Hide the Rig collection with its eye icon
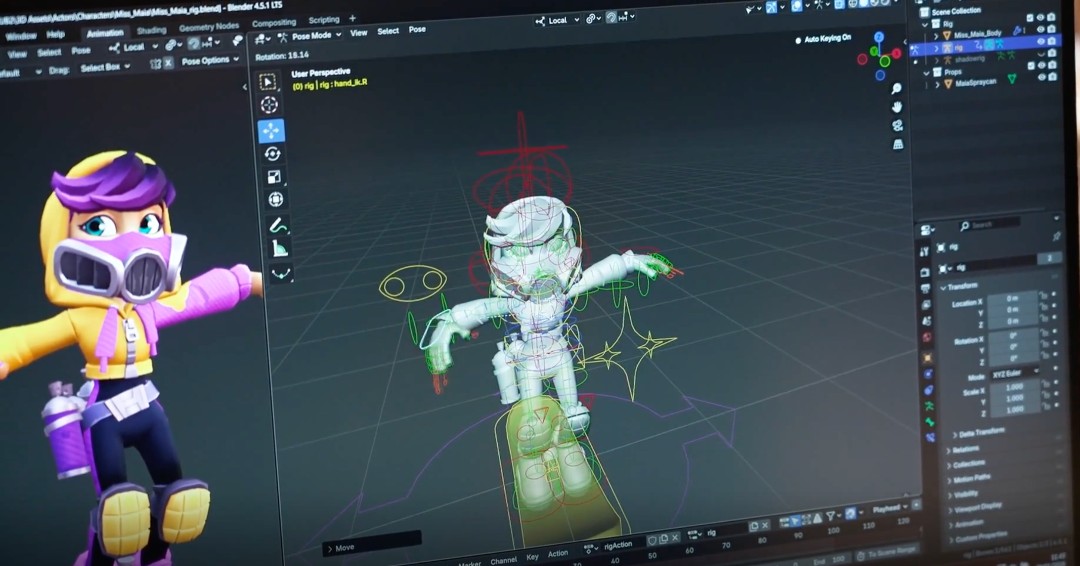The image size is (1080, 566). point(1041,18)
